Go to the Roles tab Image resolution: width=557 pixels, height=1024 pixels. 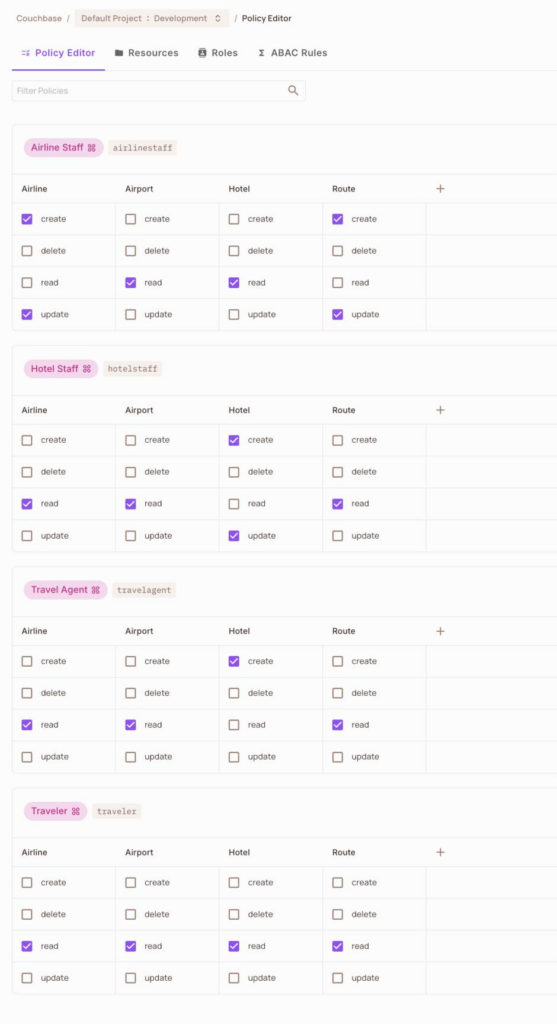pos(218,53)
